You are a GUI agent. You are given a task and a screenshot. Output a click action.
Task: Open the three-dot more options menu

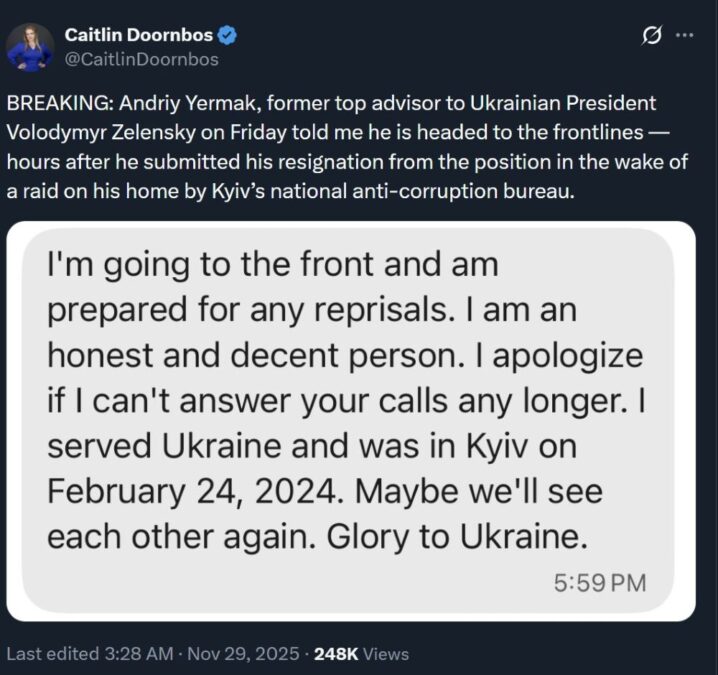point(684,36)
